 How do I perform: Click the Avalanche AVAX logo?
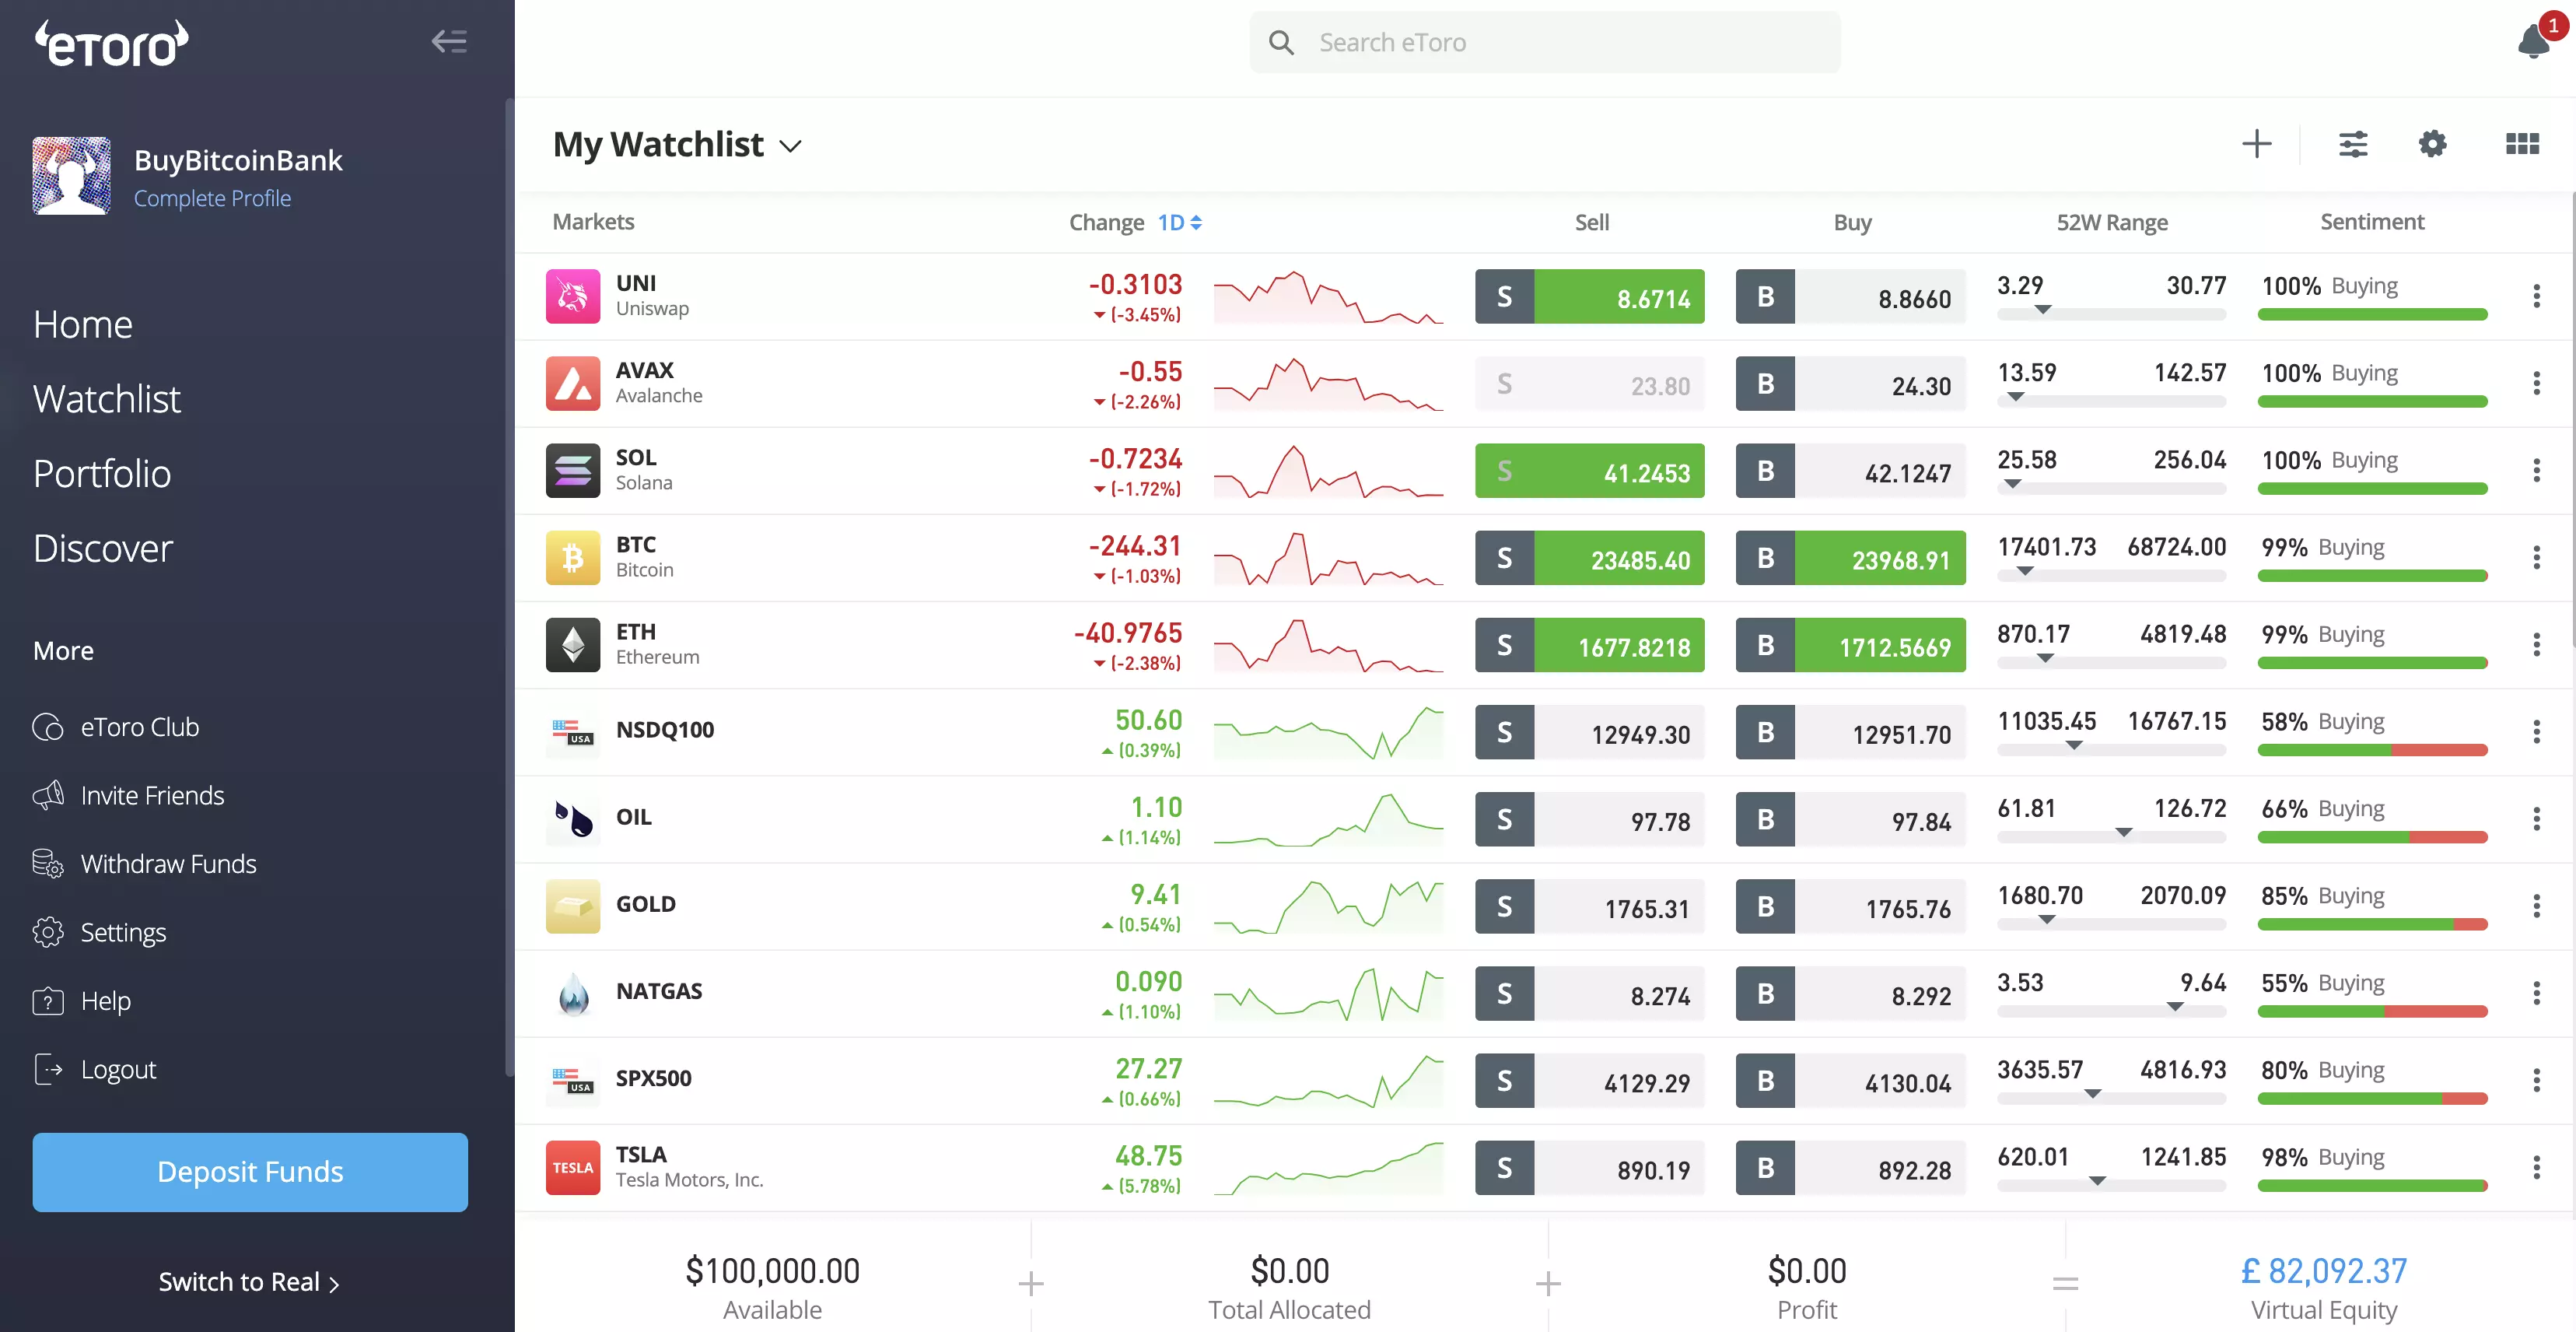(573, 383)
